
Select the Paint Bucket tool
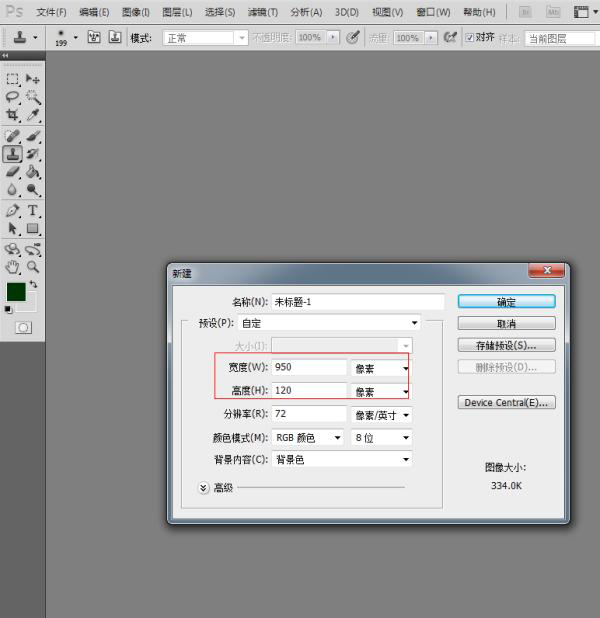tap(33, 172)
